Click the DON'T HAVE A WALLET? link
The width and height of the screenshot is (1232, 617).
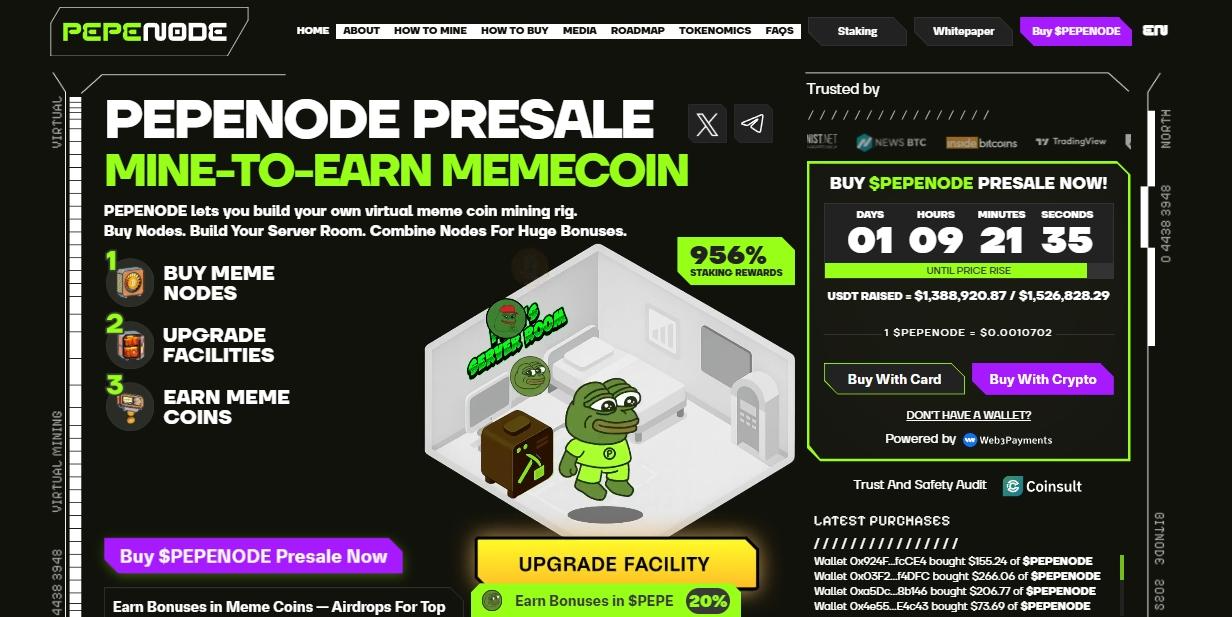(968, 415)
